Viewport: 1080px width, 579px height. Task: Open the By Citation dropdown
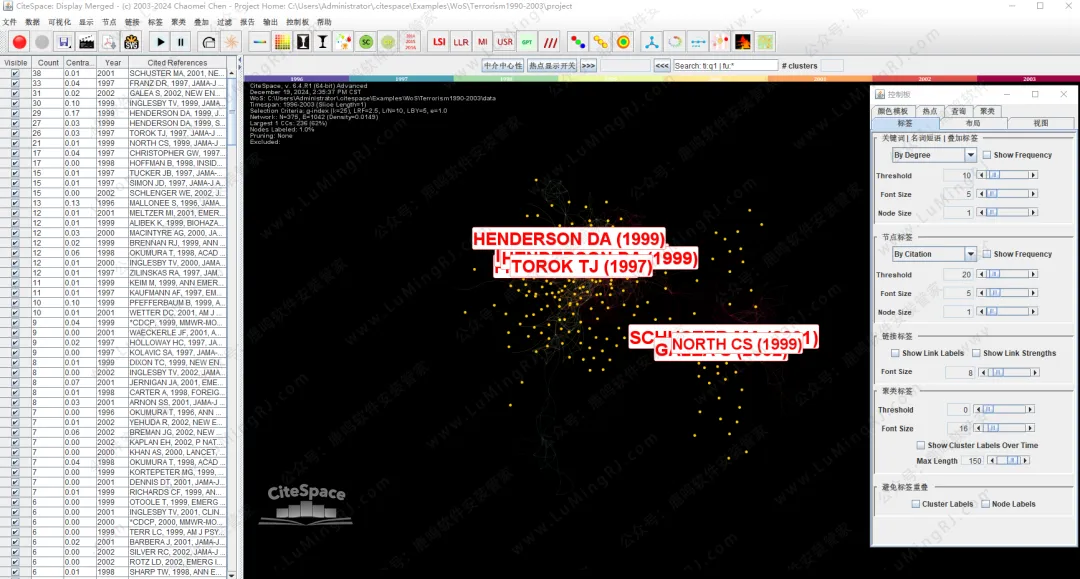pyautogui.click(x=934, y=254)
